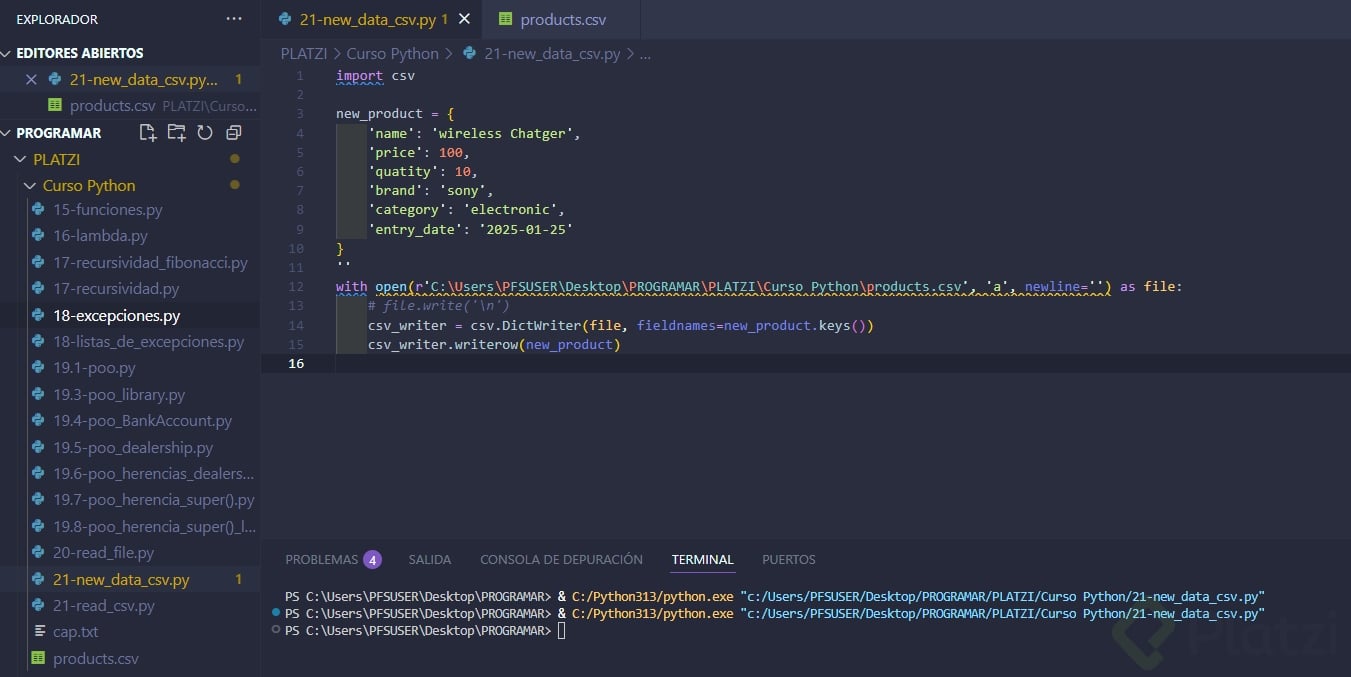Viewport: 1351px width, 677px height.
Task: Collapse the EDITORES ABIERTOS section
Action: click(79, 53)
